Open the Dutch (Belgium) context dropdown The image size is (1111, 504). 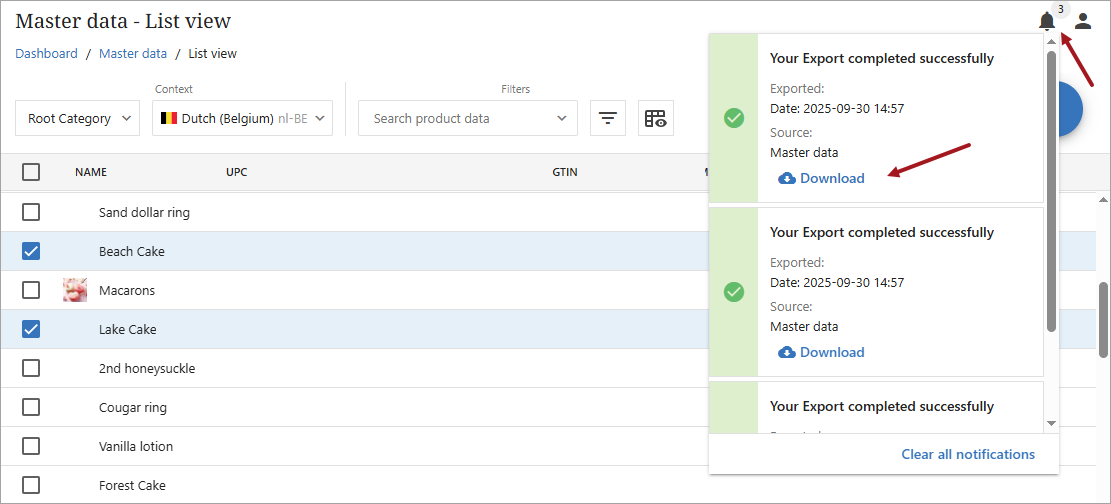(x=244, y=118)
